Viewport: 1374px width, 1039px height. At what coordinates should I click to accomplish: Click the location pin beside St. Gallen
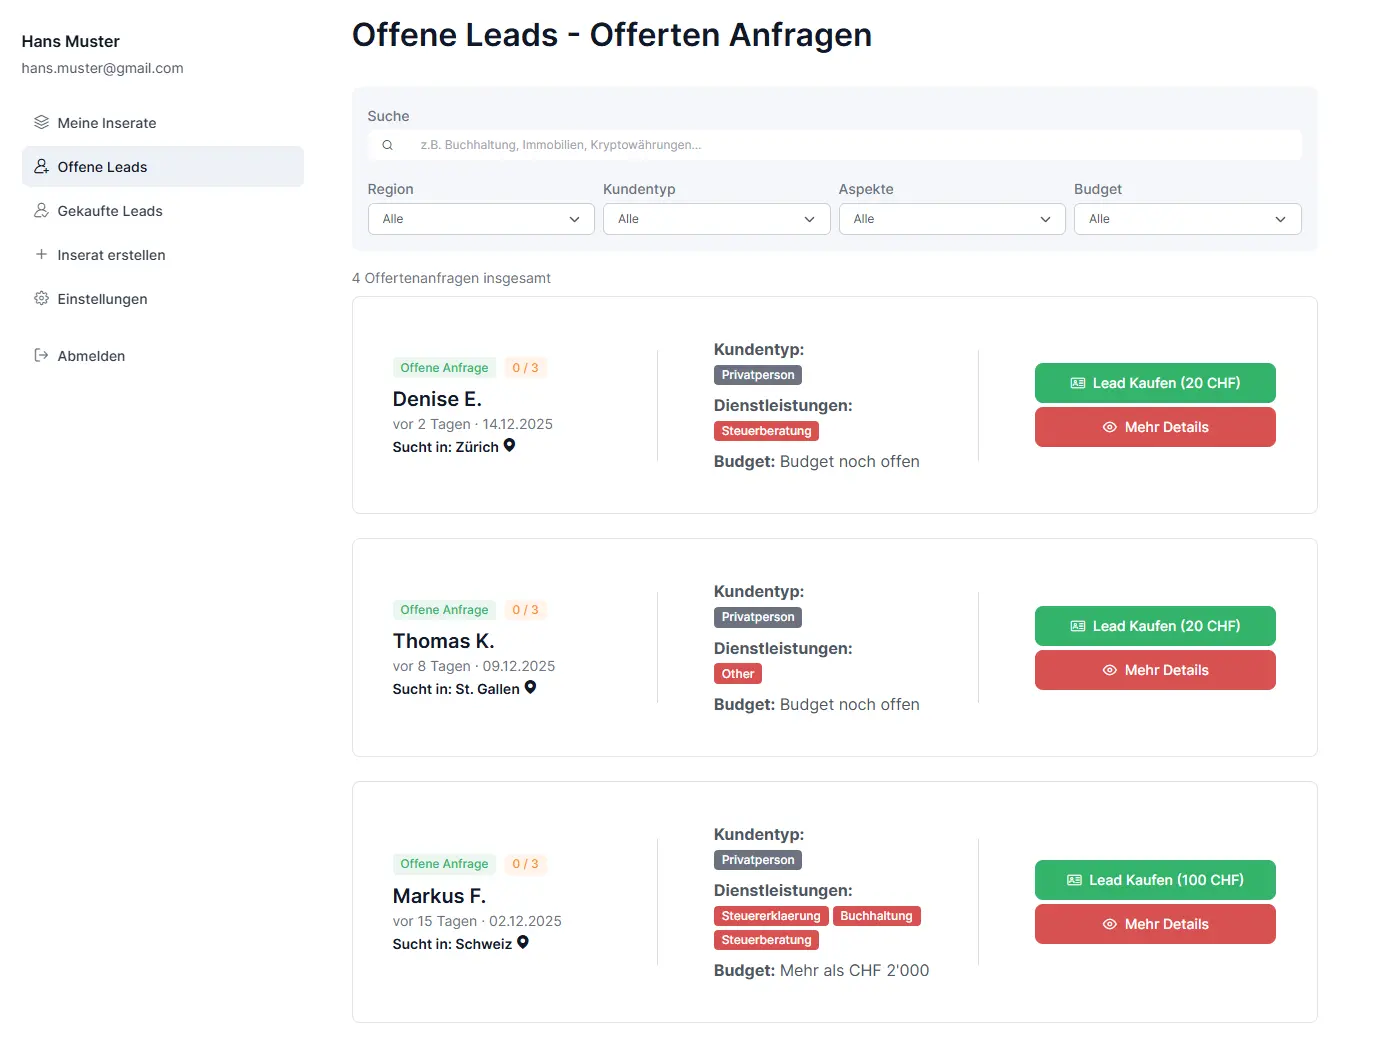(531, 688)
